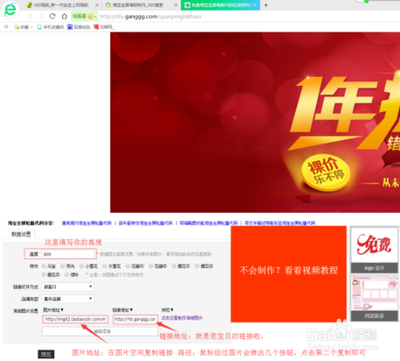
Task: Open the 收藏 star favorites menu
Action: (23, 27)
